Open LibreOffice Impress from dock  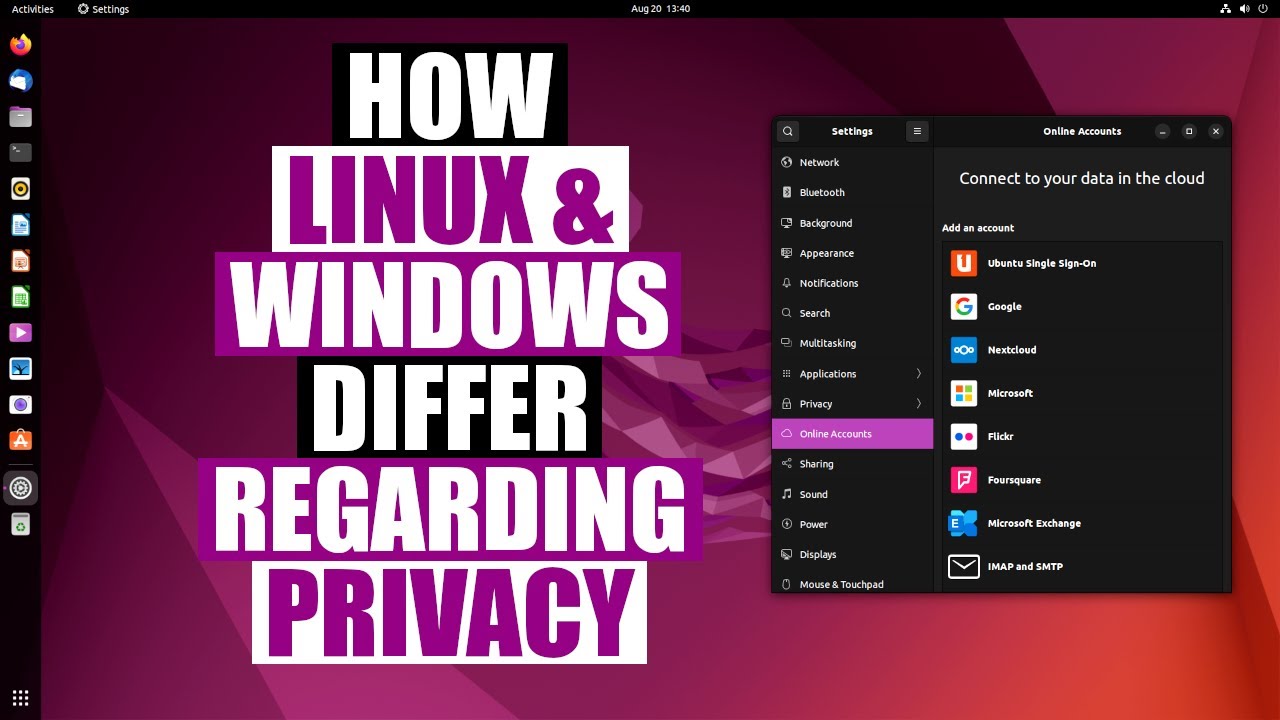click(20, 261)
